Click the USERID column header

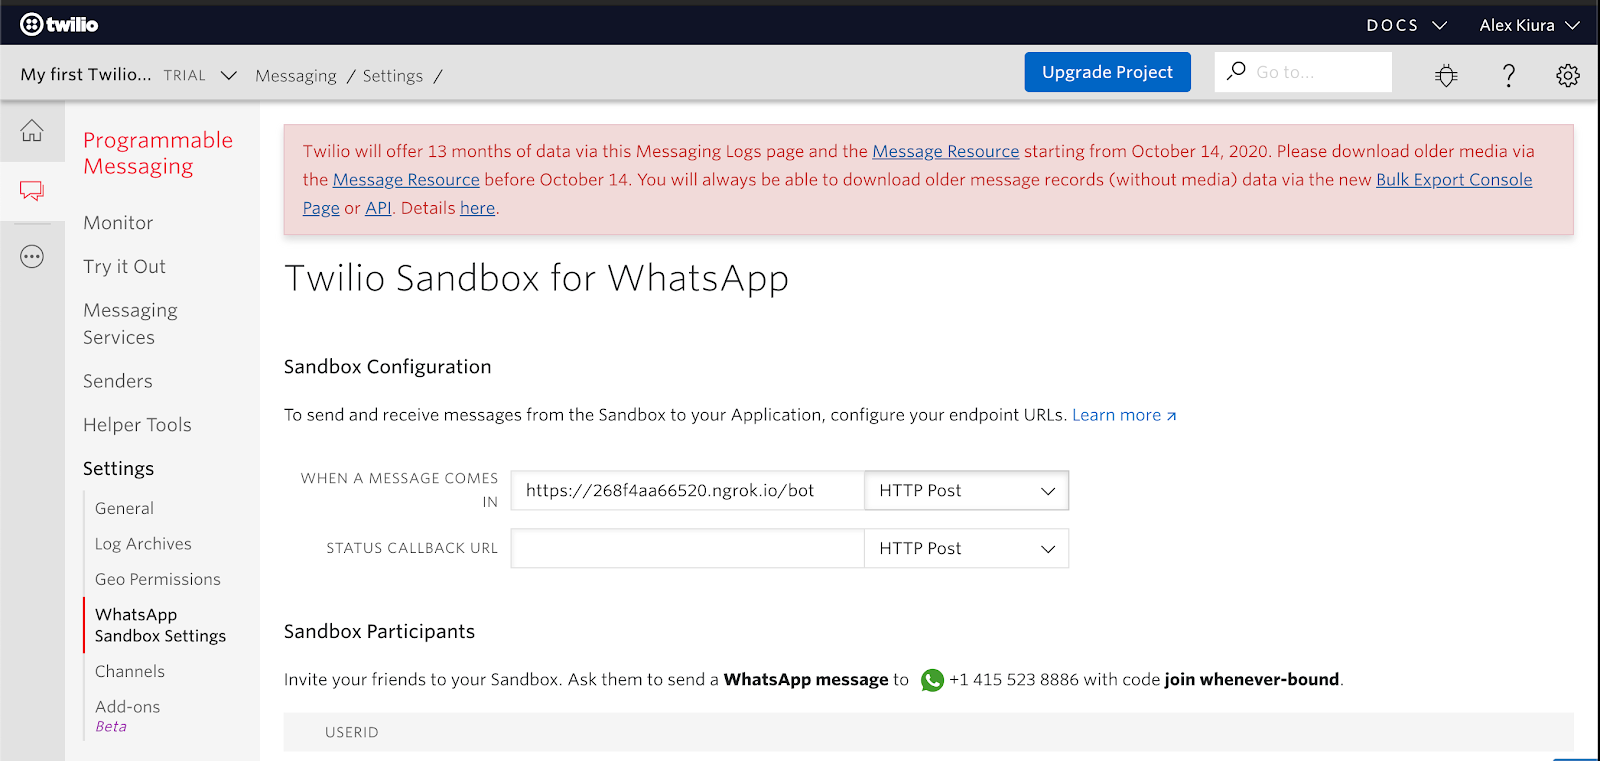[x=352, y=733]
